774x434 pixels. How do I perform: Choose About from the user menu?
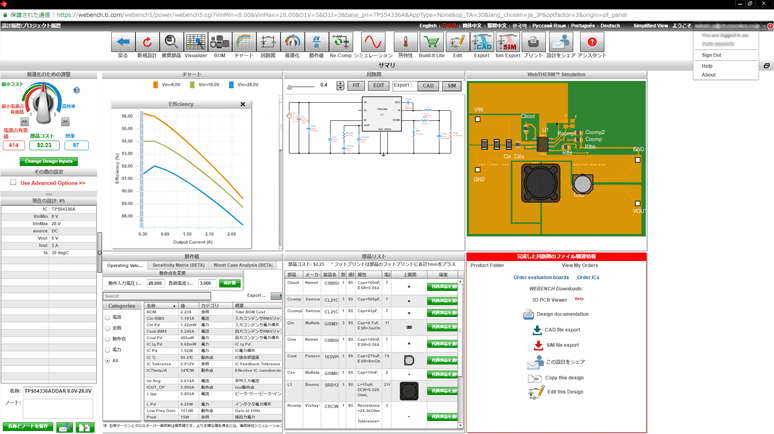[708, 75]
